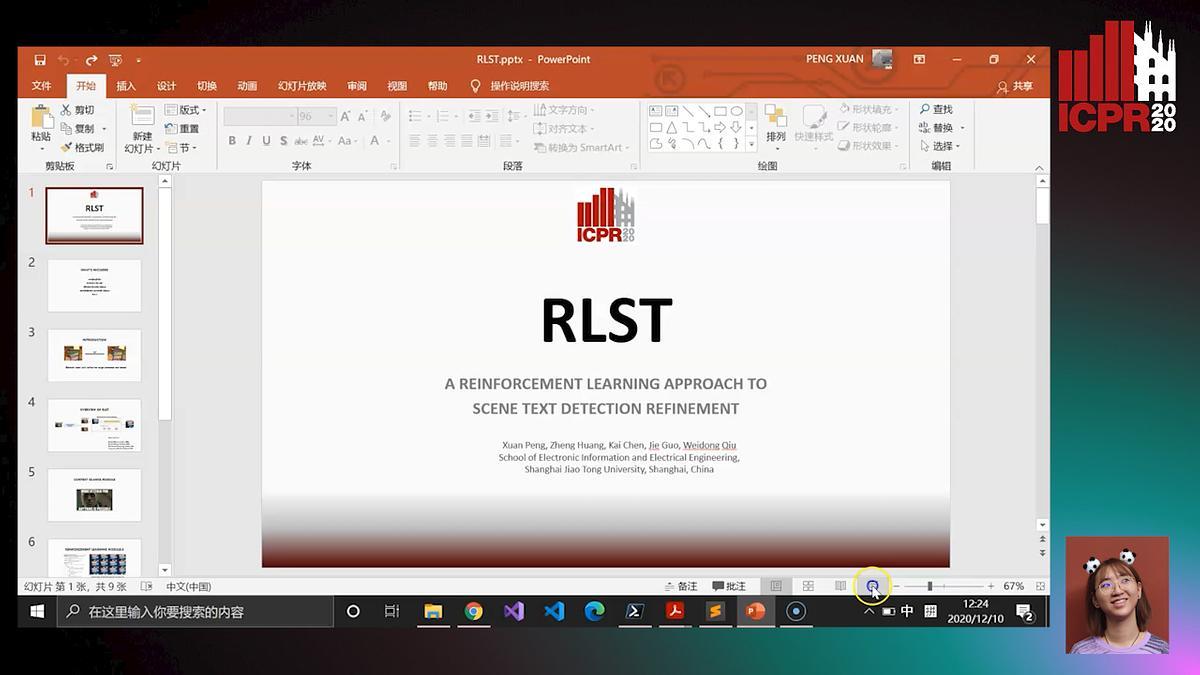The height and width of the screenshot is (675, 1200).
Task: Click the zoom slider in status bar
Action: tap(930, 586)
